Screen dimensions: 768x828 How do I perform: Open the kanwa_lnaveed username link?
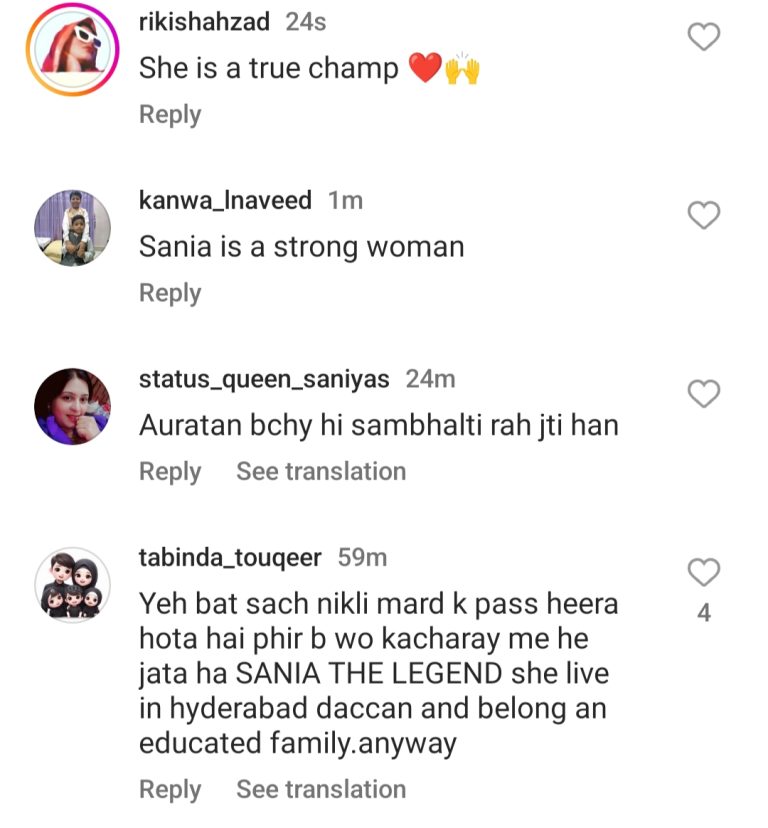pos(225,201)
